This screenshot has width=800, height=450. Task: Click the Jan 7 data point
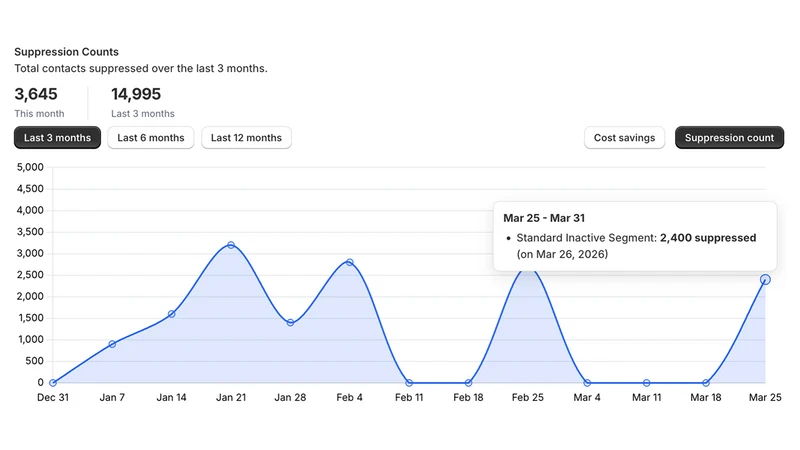pyautogui.click(x=112, y=344)
